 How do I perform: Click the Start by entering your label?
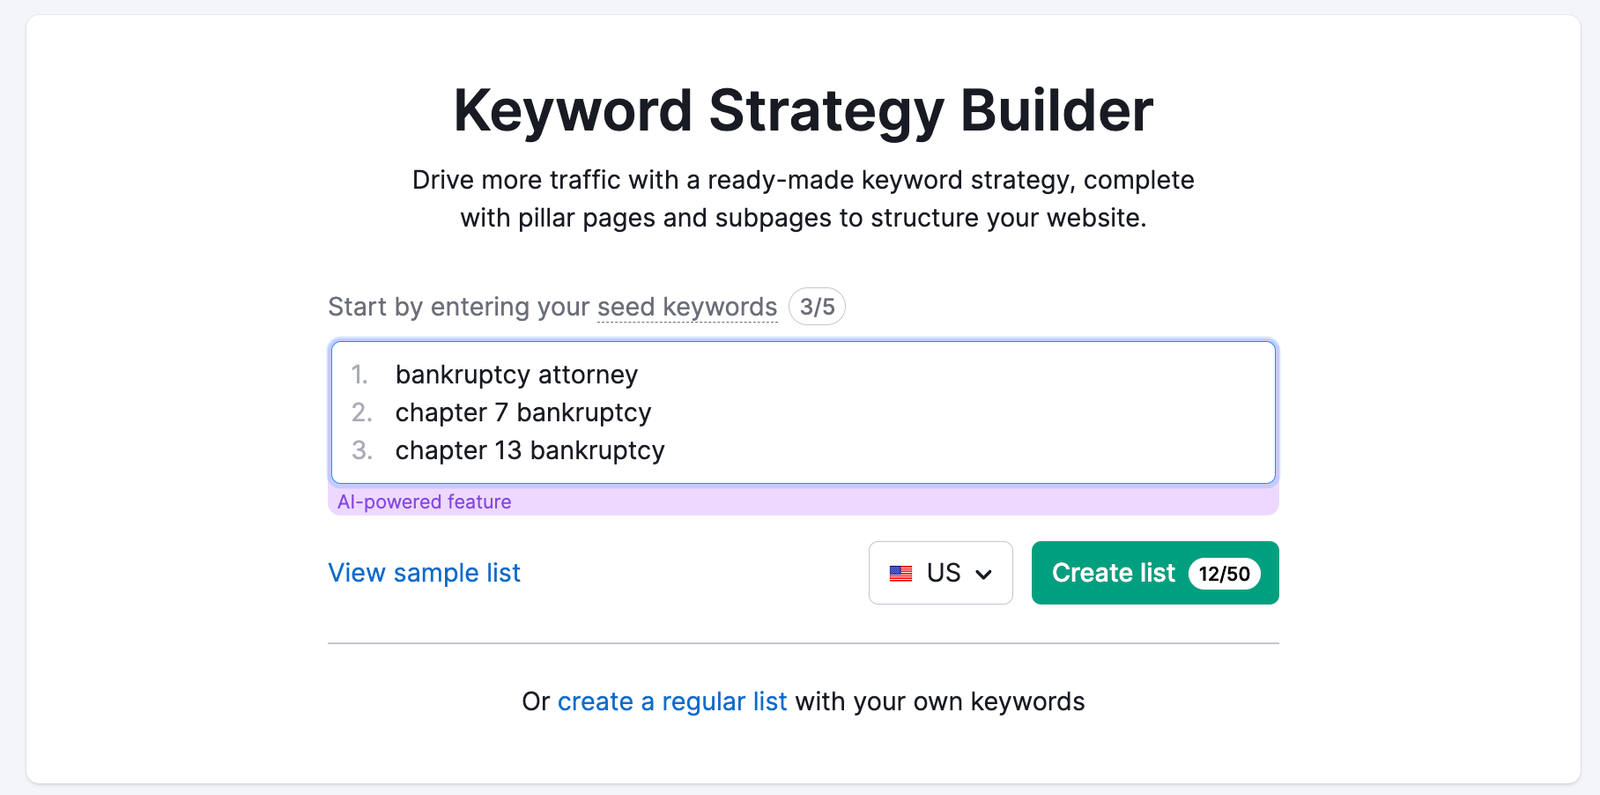point(459,307)
